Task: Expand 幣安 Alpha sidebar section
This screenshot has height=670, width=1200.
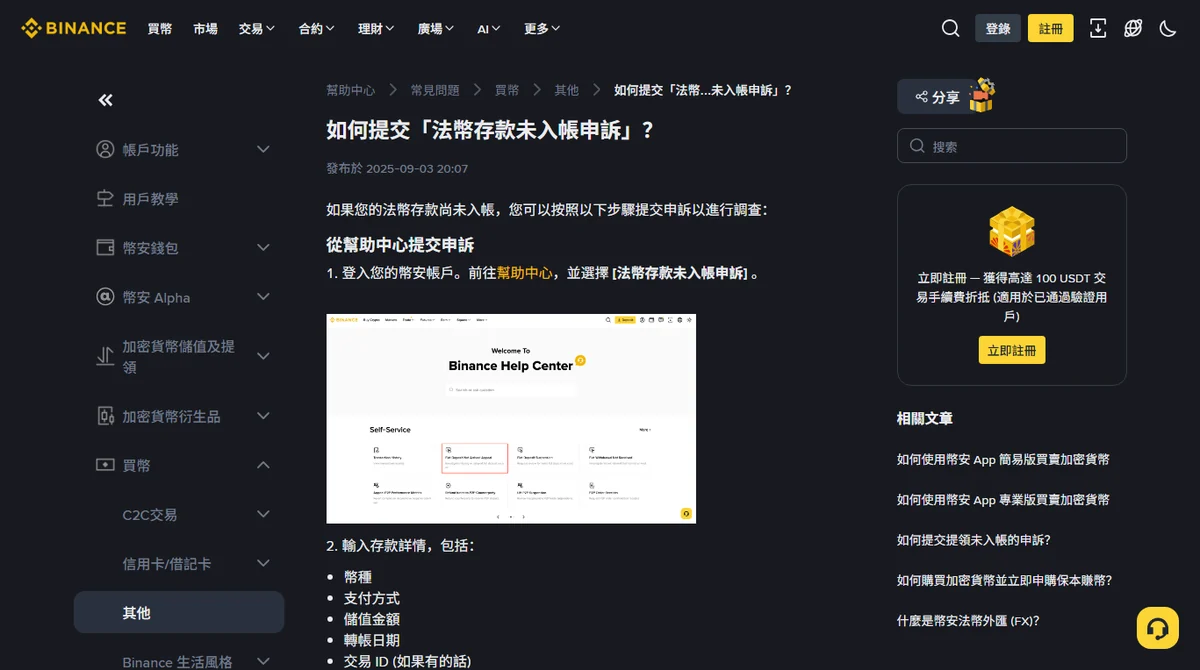Action: [263, 297]
